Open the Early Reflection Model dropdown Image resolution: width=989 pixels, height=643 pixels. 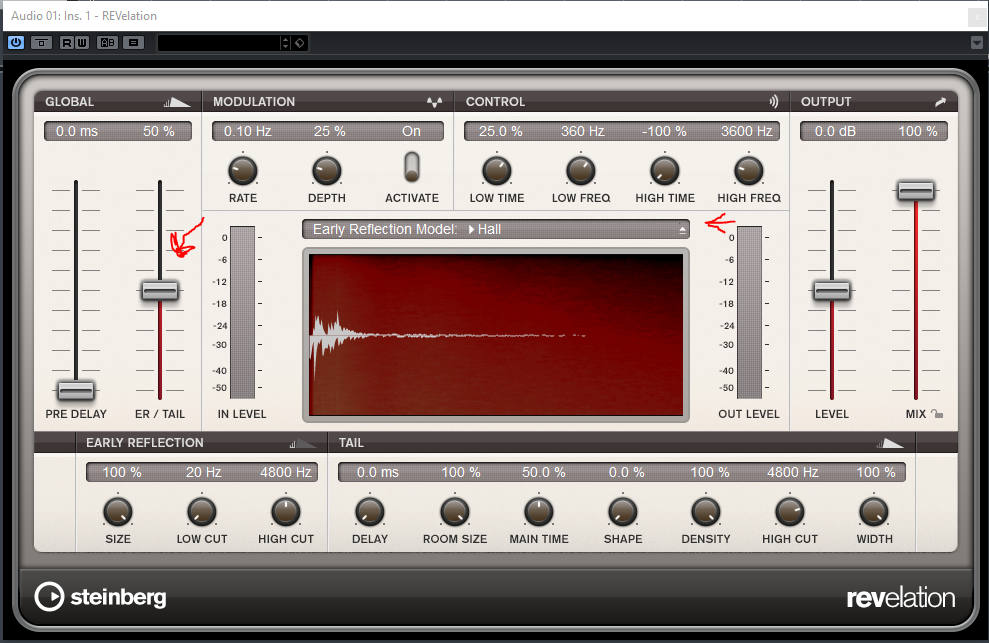(x=496, y=229)
